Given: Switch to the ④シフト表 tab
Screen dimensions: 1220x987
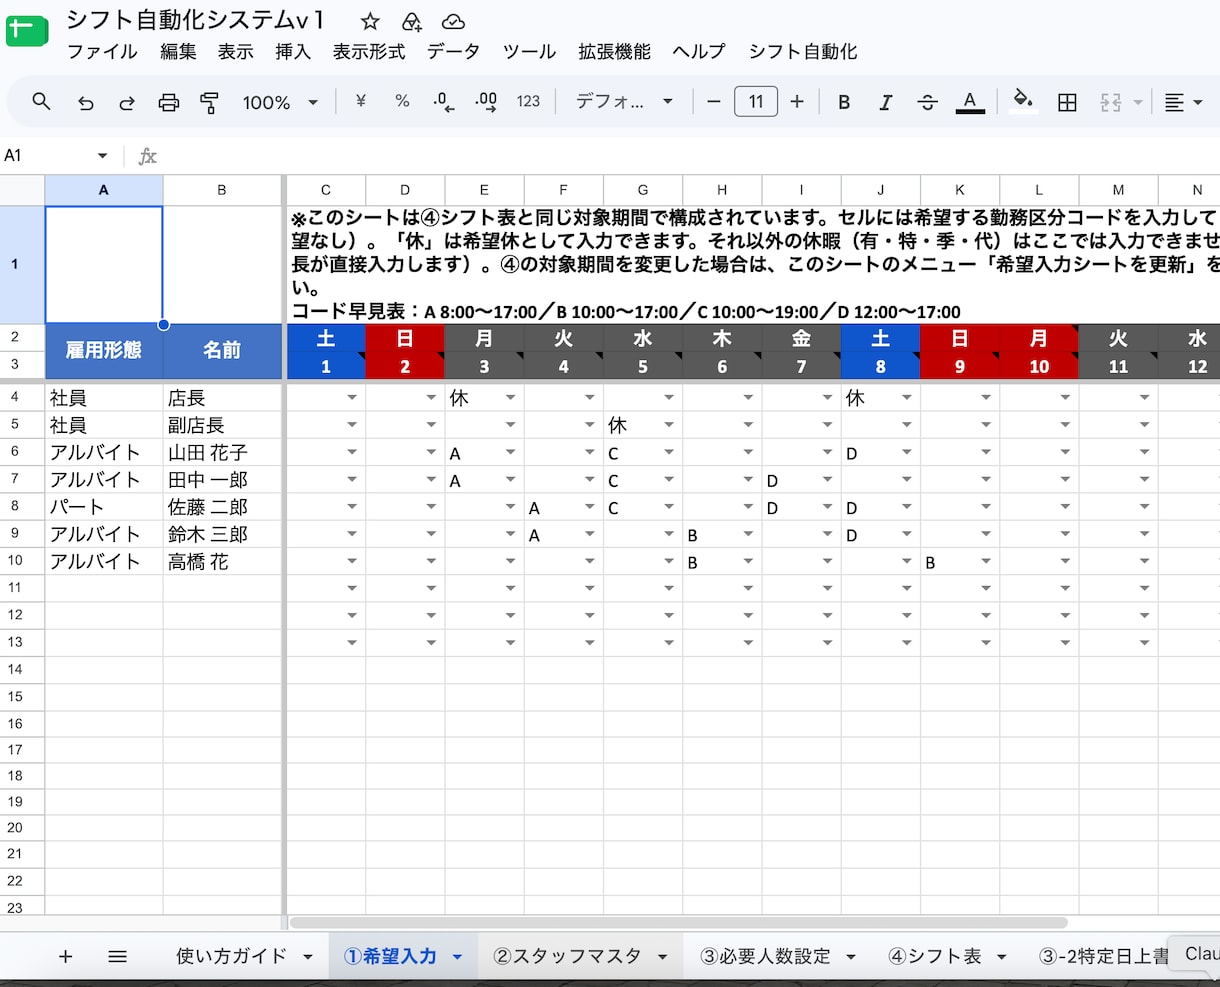Looking at the screenshot, I should [935, 956].
